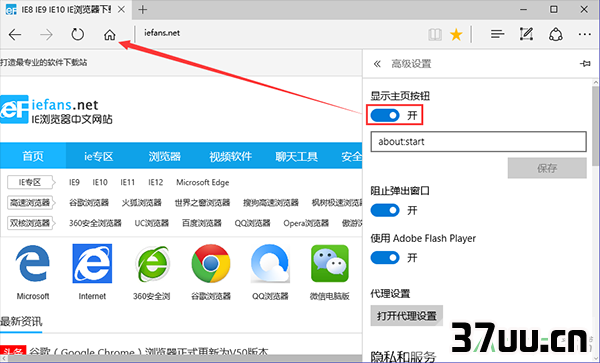Open the 微信电脑版 WeChat icon
This screenshot has height=363, width=600.
(x=330, y=264)
